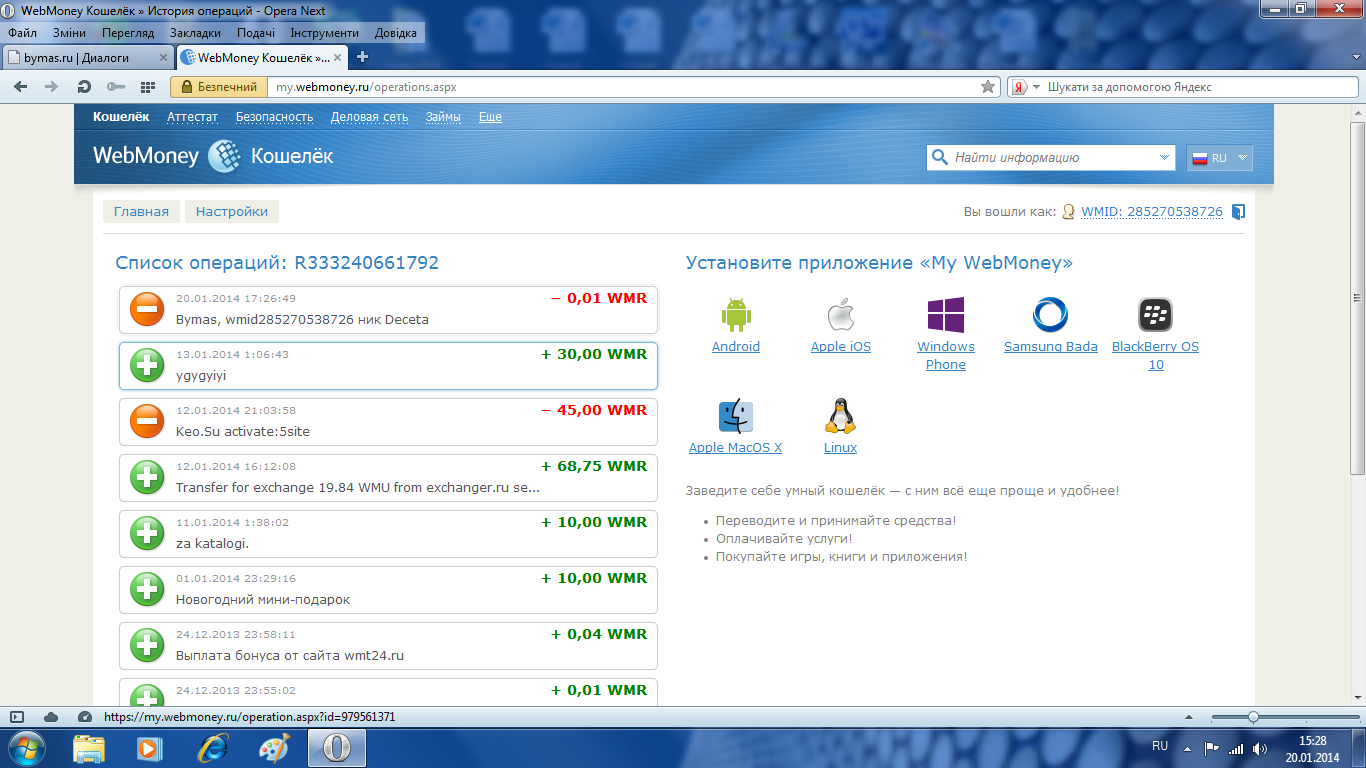Switch to the bymas.ru Диалоги tab
1366x768 pixels.
click(x=85, y=57)
